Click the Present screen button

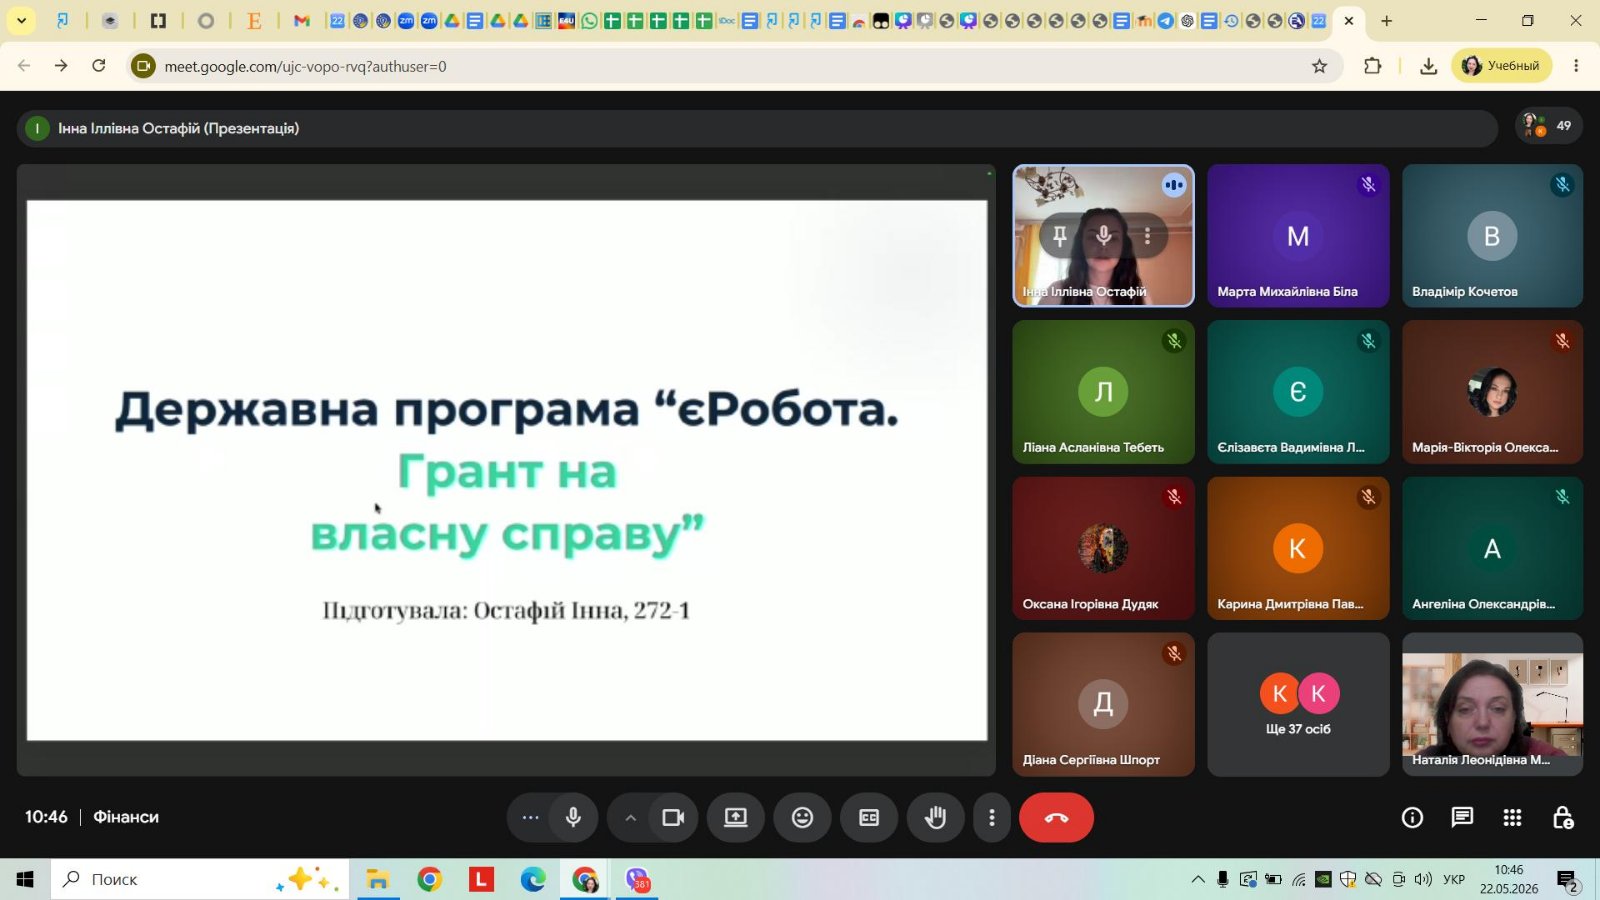[736, 817]
